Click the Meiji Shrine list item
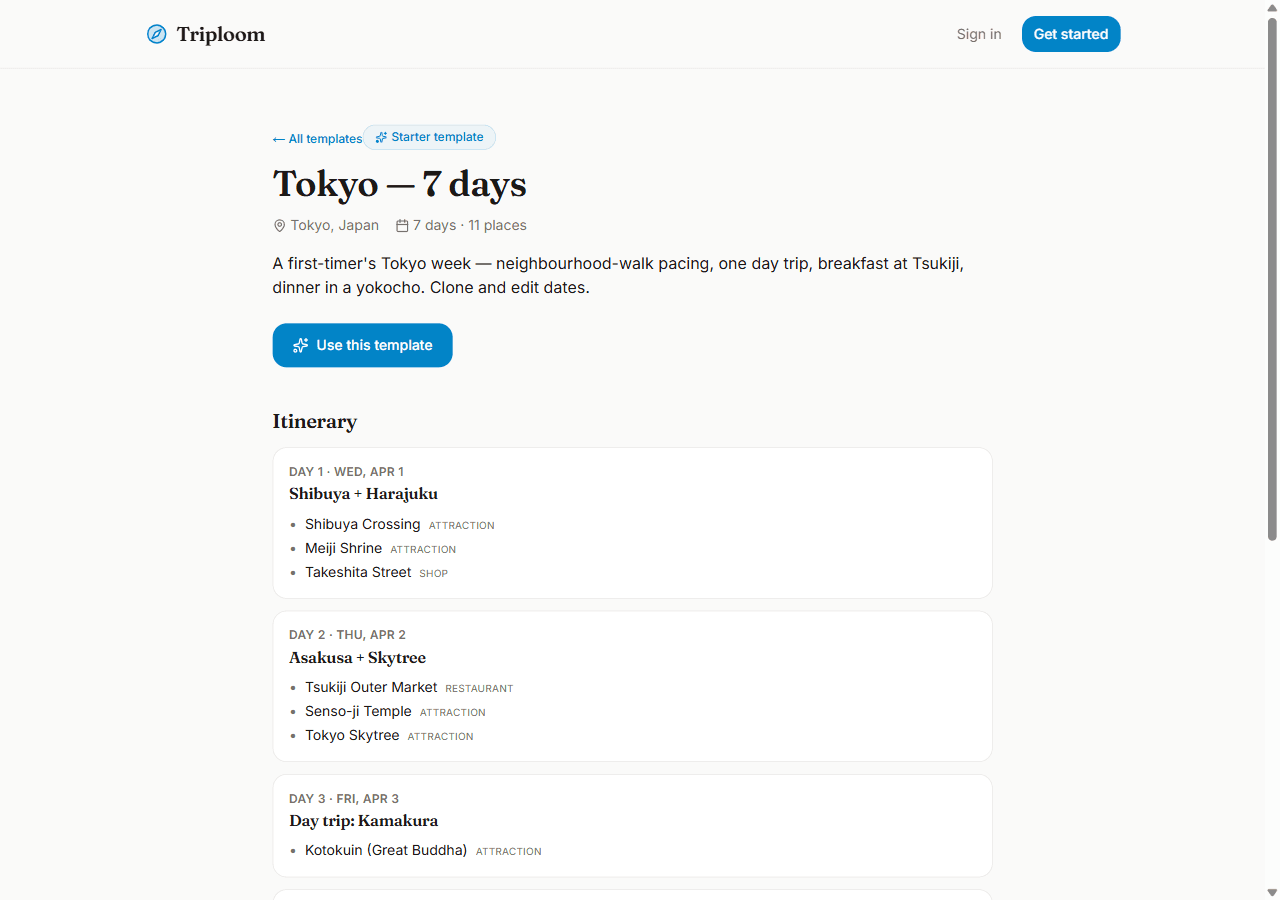Screen dimensions: 1280x900 click(x=344, y=549)
